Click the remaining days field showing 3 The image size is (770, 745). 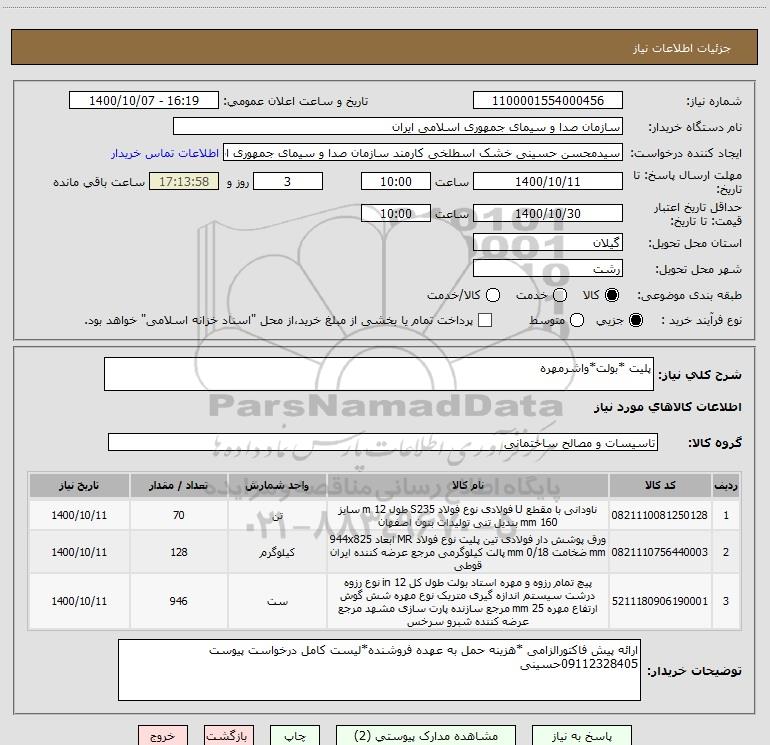(288, 181)
